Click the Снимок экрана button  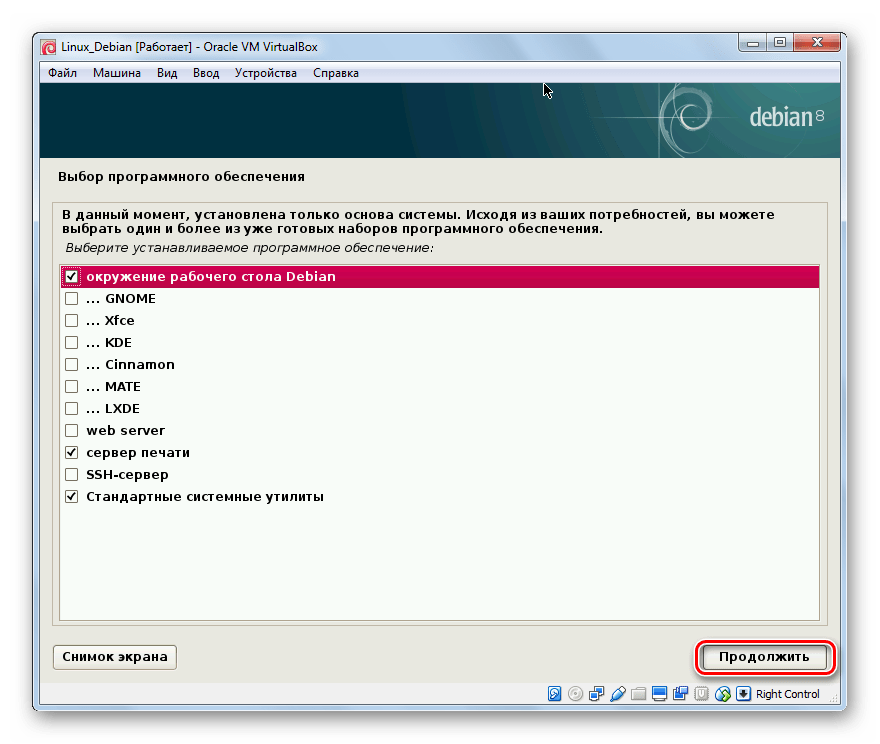pyautogui.click(x=115, y=657)
